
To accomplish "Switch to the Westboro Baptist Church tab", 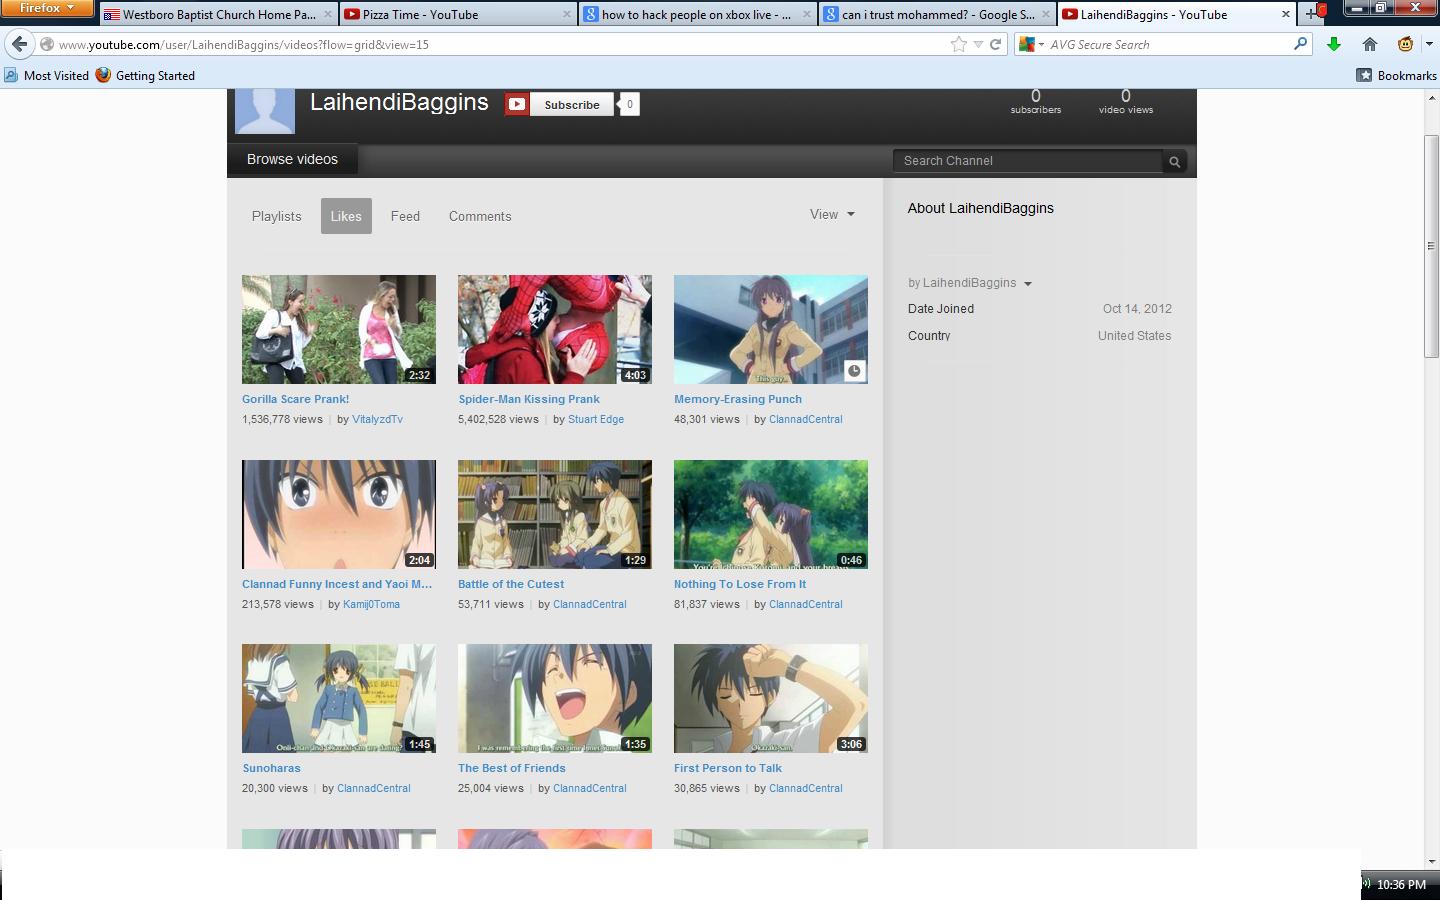I will (x=218, y=14).
